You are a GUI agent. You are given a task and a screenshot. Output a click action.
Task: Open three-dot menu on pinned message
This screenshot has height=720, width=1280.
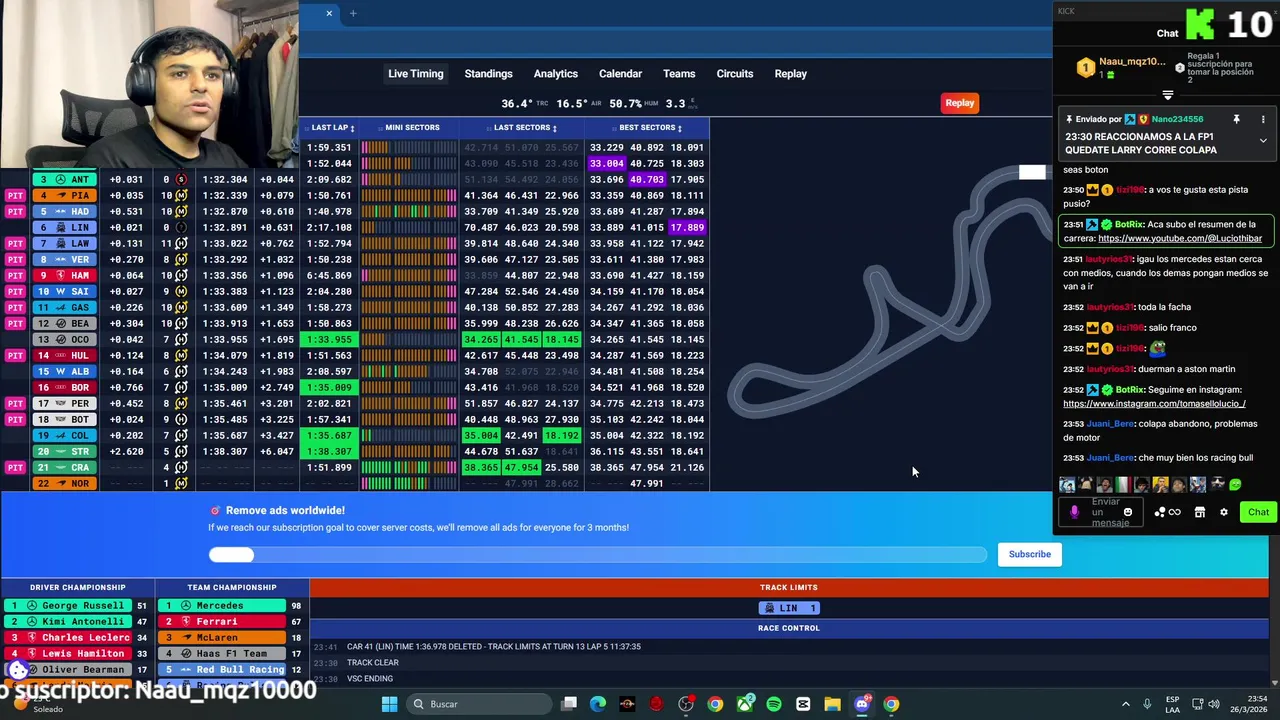1263,120
